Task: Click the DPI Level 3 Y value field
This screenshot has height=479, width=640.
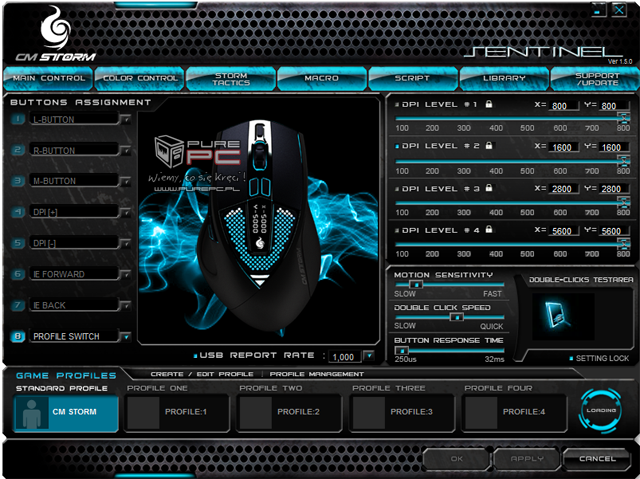Action: [x=613, y=189]
